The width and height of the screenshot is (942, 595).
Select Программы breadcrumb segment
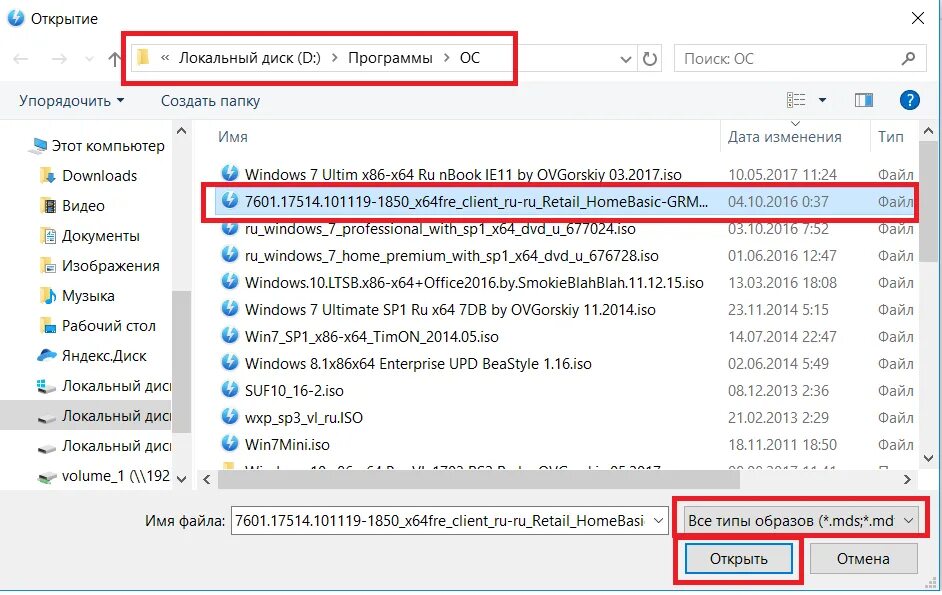click(390, 58)
